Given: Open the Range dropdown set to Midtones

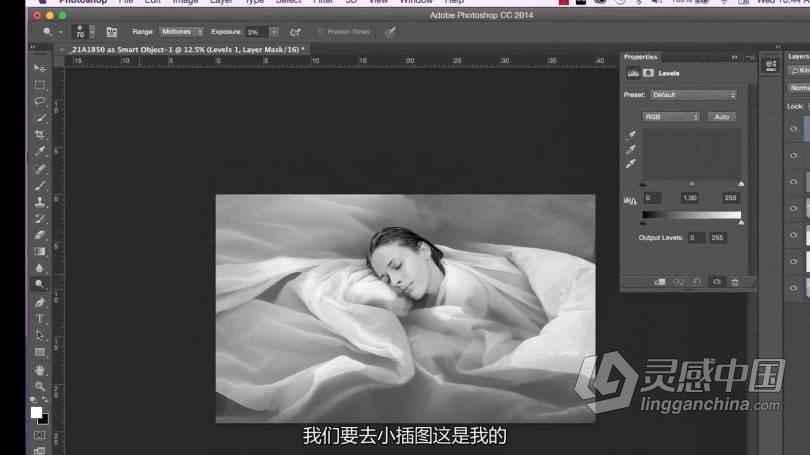Looking at the screenshot, I should click(181, 32).
